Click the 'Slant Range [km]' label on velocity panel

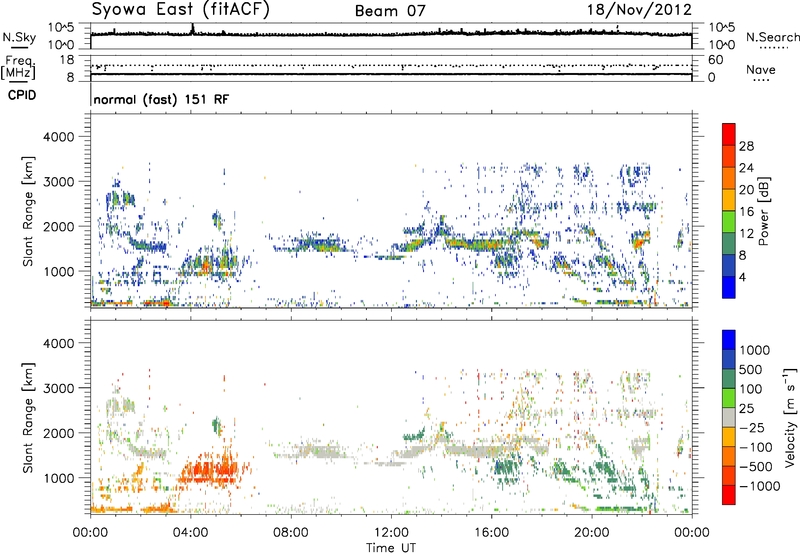[x=28, y=417]
